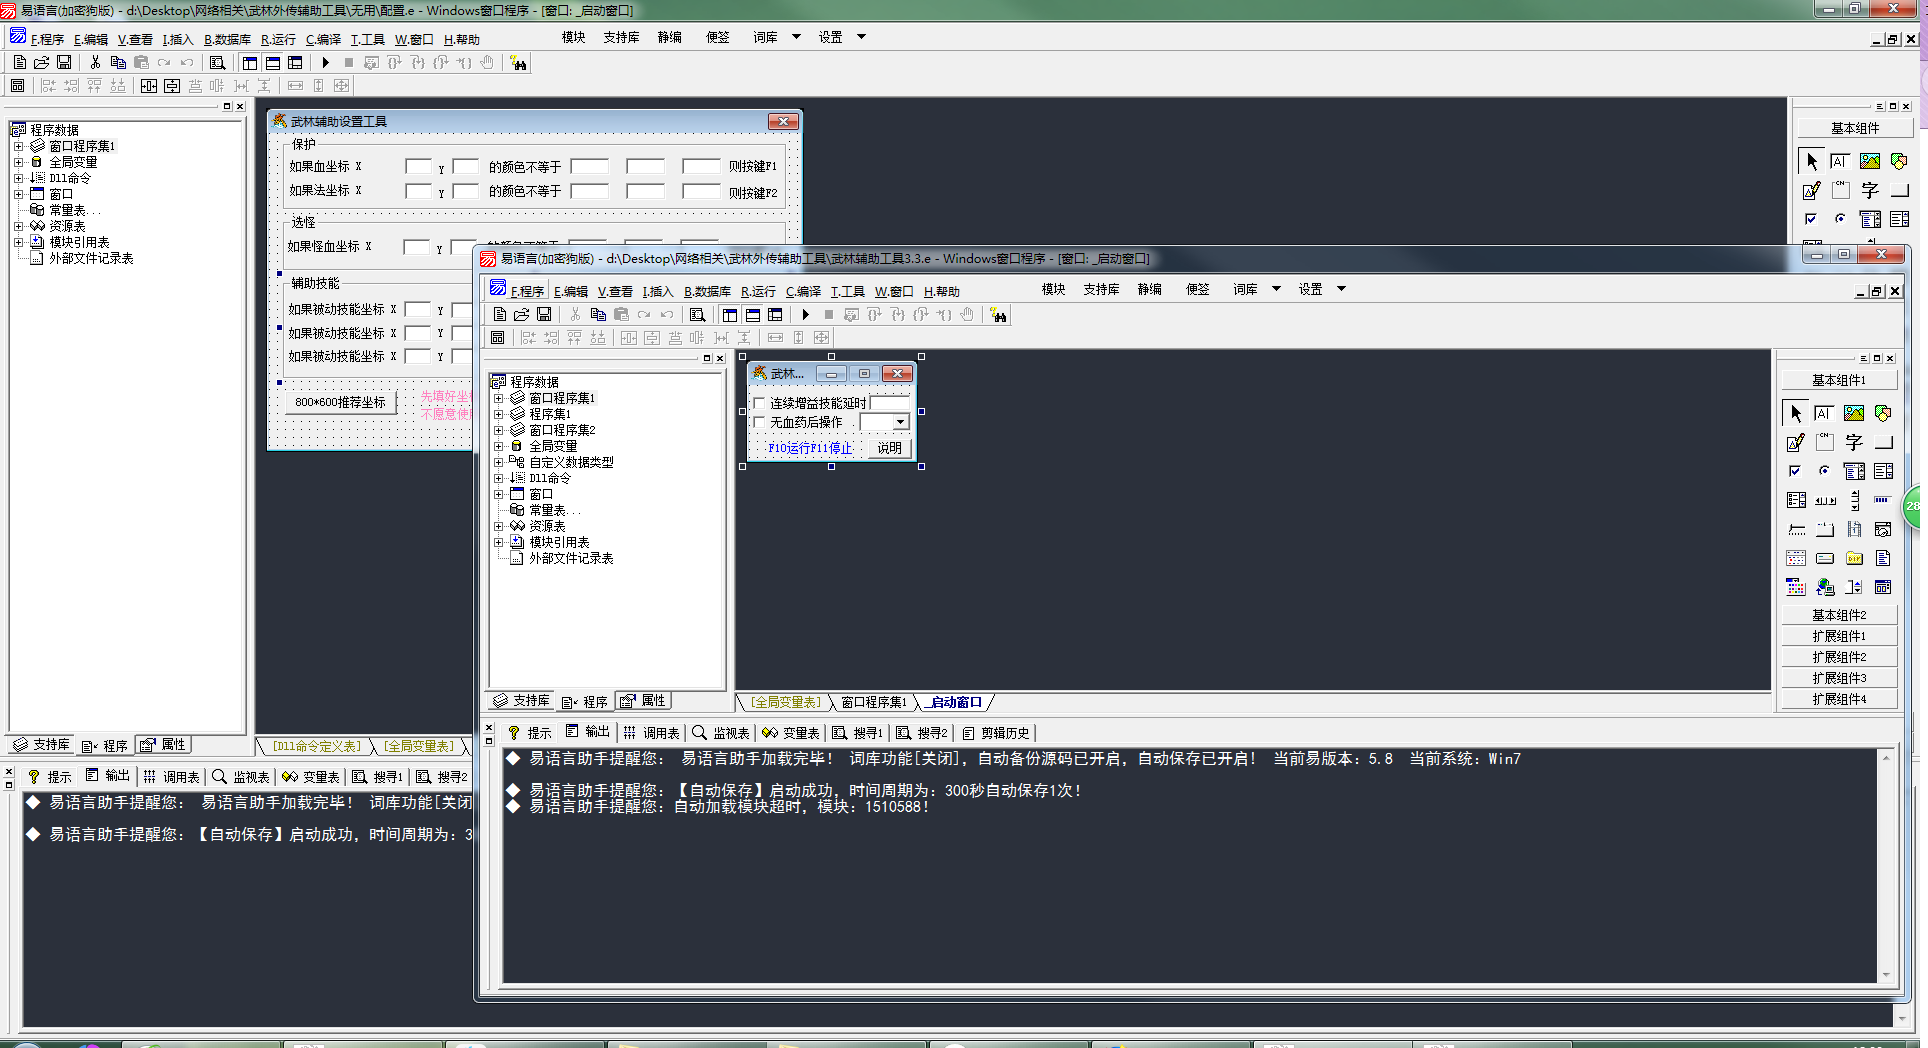
Task: Click Save icon in front window toolbar
Action: pos(543,315)
